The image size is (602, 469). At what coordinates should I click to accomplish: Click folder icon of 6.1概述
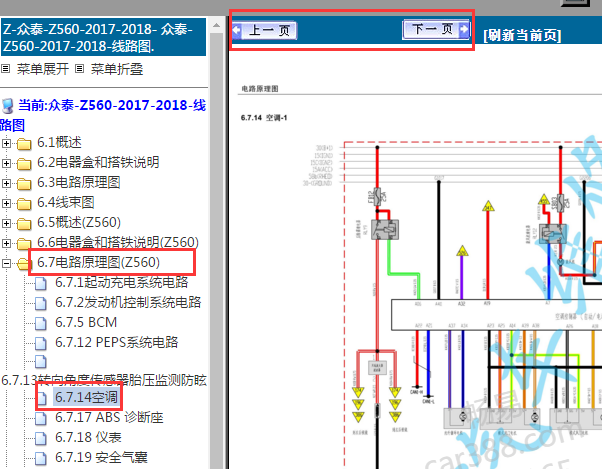point(24,144)
